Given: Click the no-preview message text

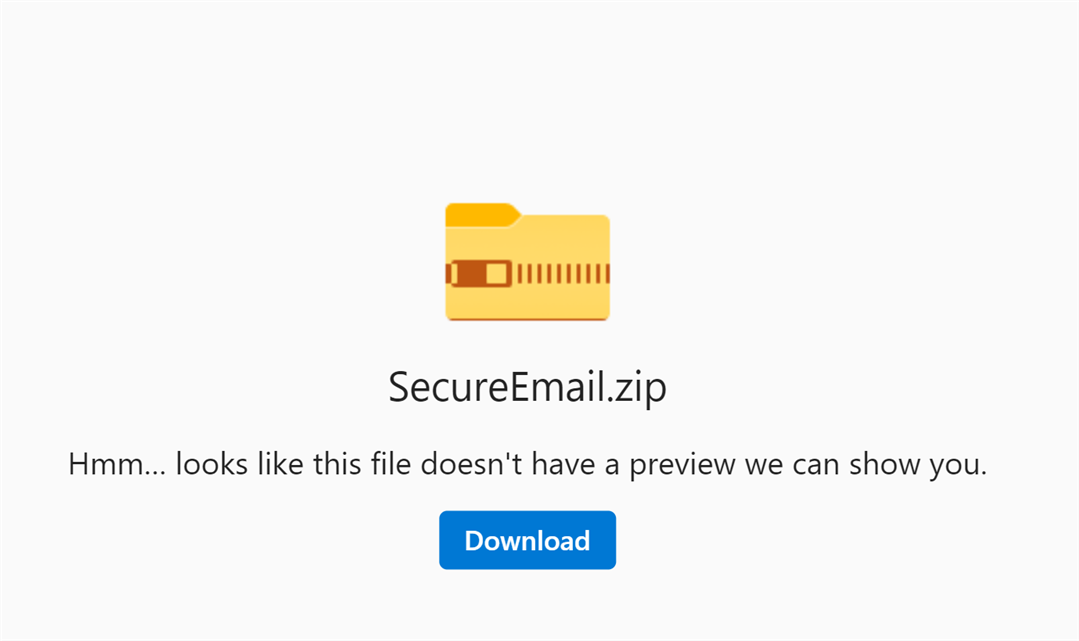Looking at the screenshot, I should coord(527,464).
